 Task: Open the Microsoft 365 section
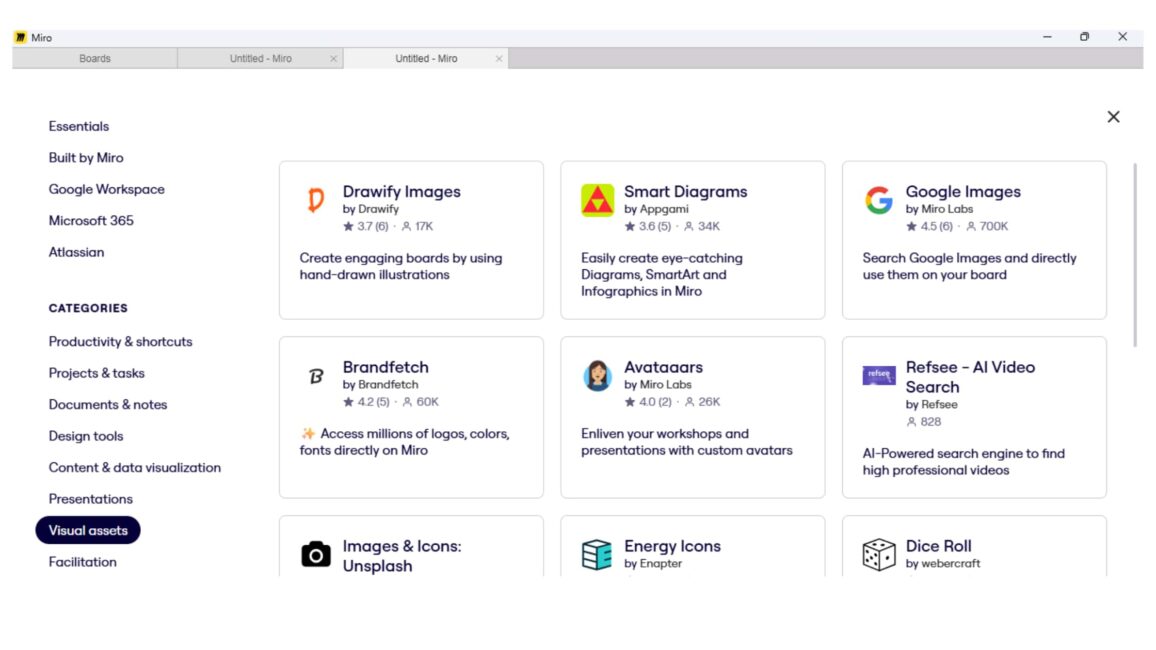91,221
